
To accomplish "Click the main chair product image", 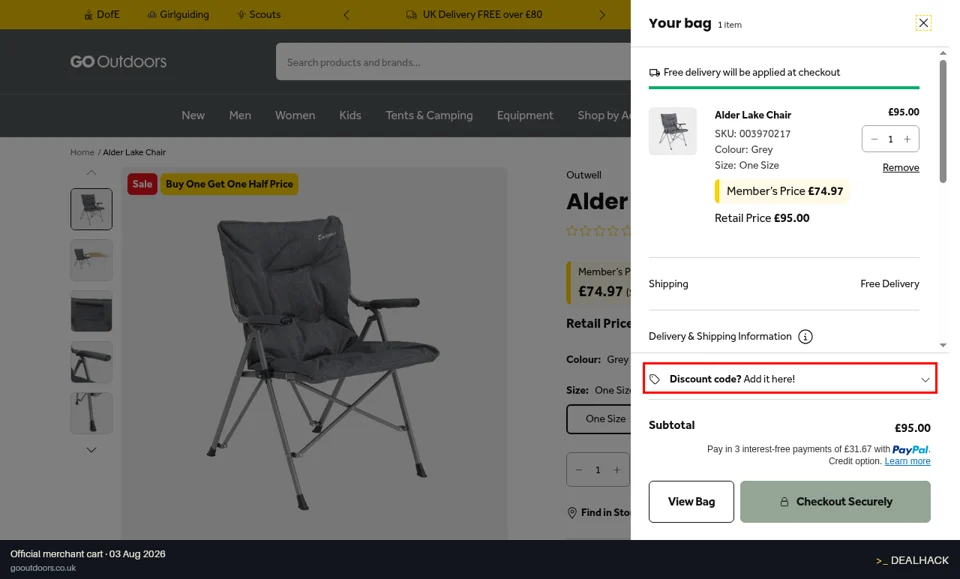I will pos(315,355).
